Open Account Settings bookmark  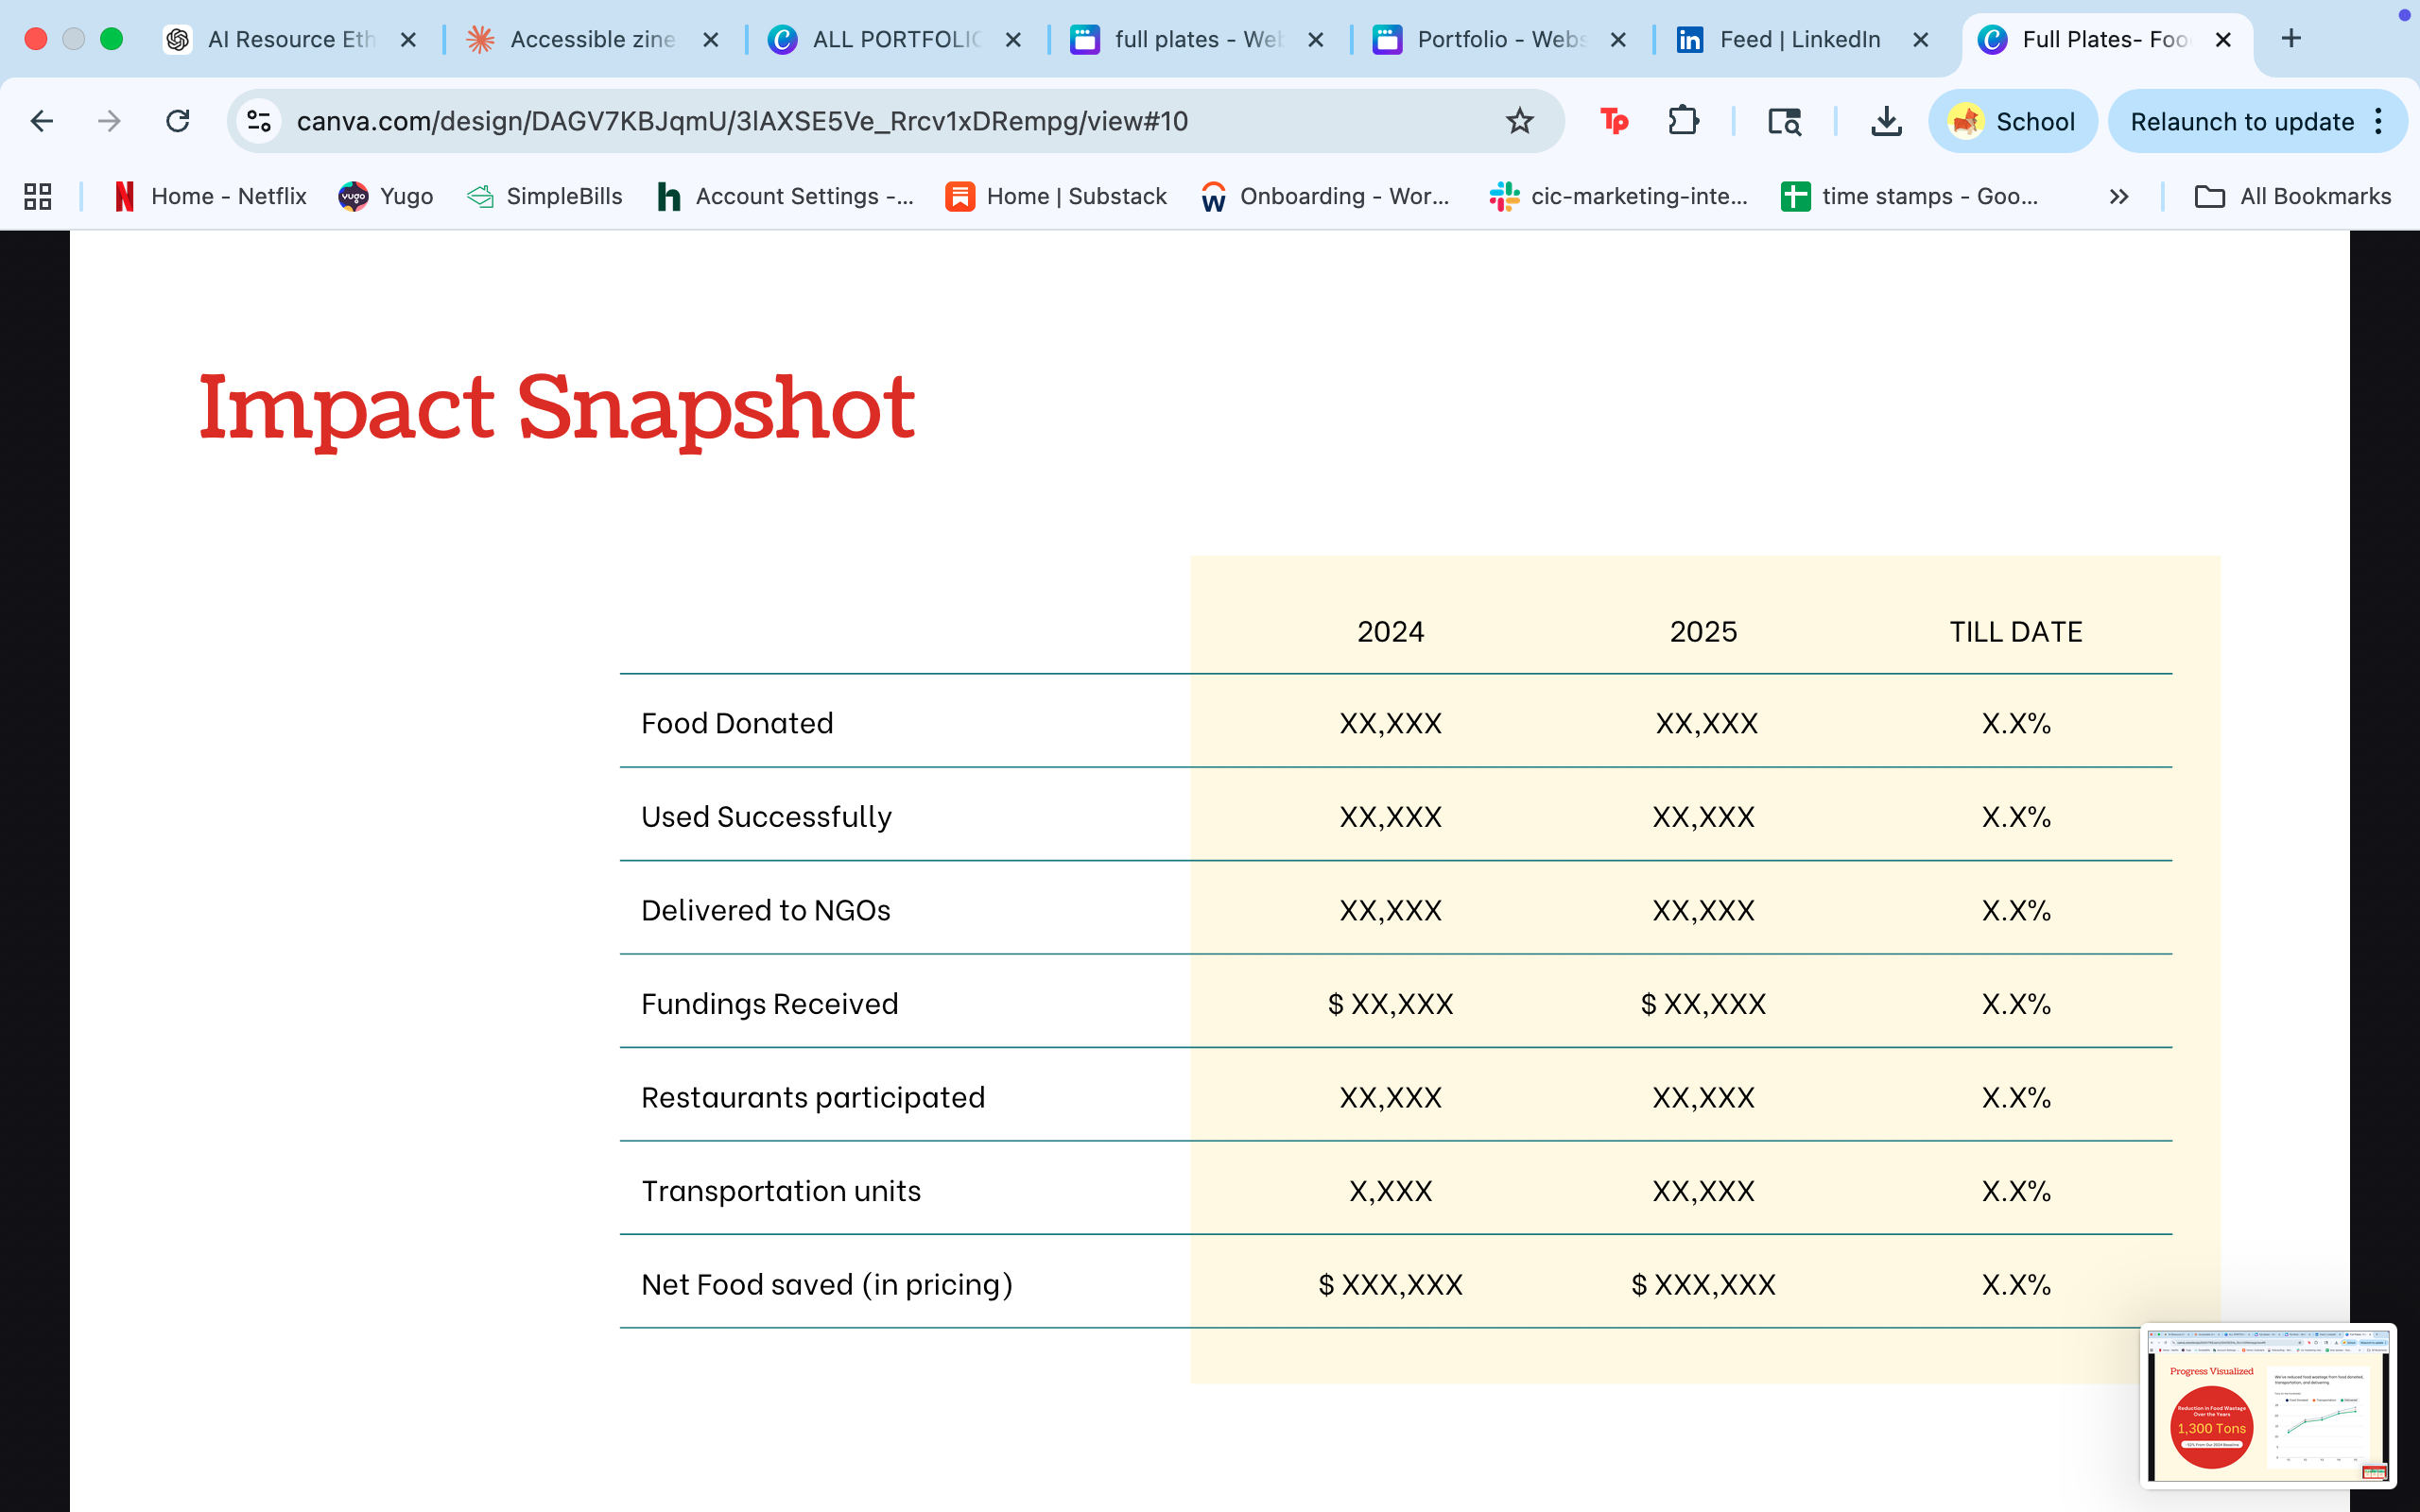pyautogui.click(x=786, y=196)
